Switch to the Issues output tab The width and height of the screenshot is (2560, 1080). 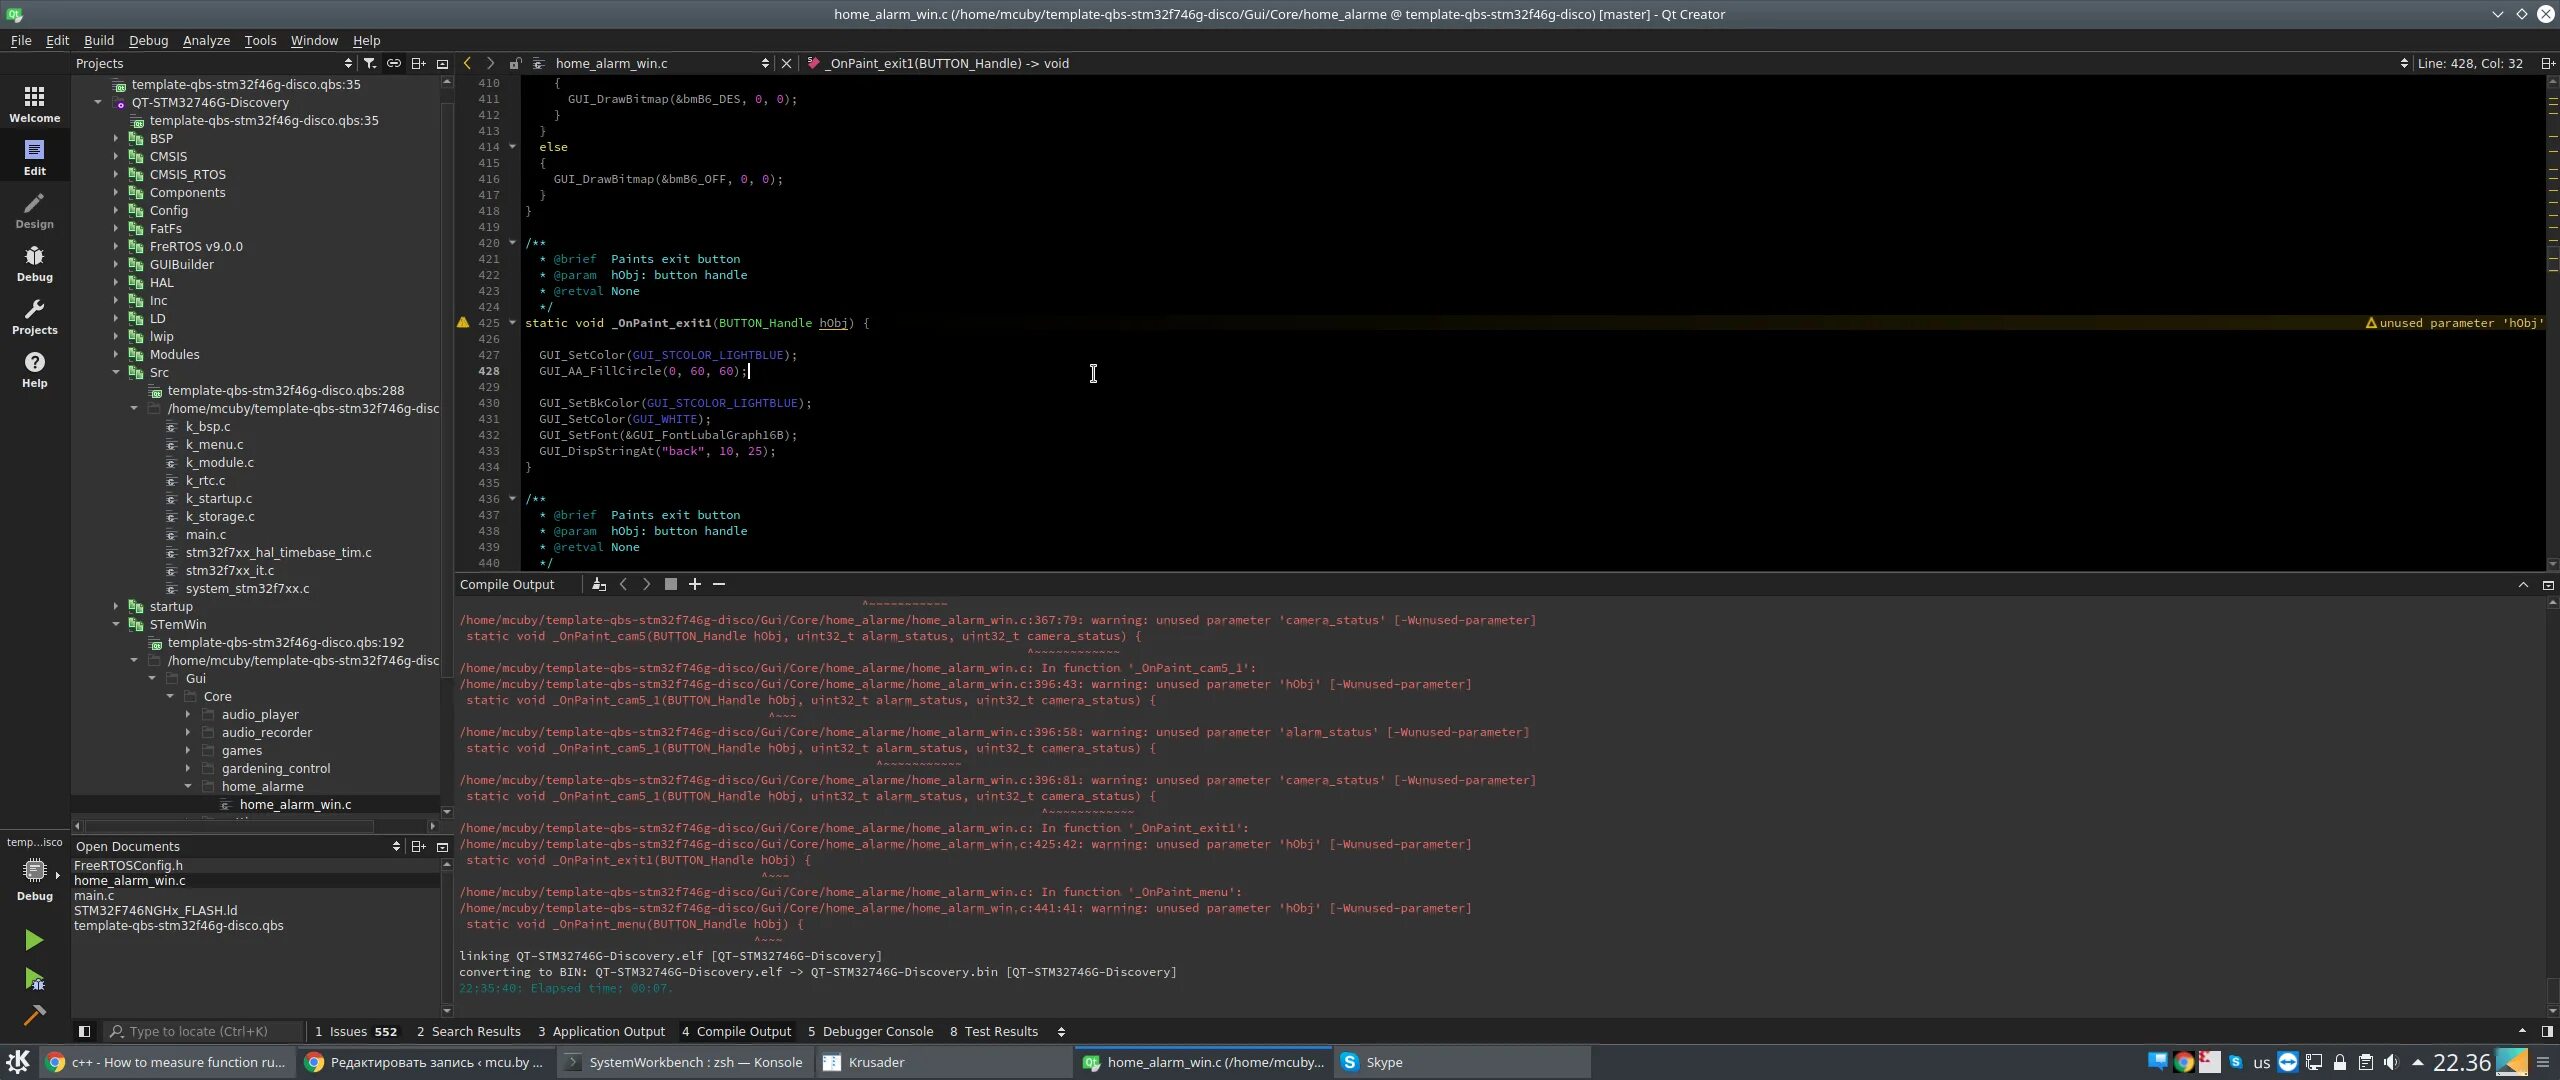(355, 1031)
